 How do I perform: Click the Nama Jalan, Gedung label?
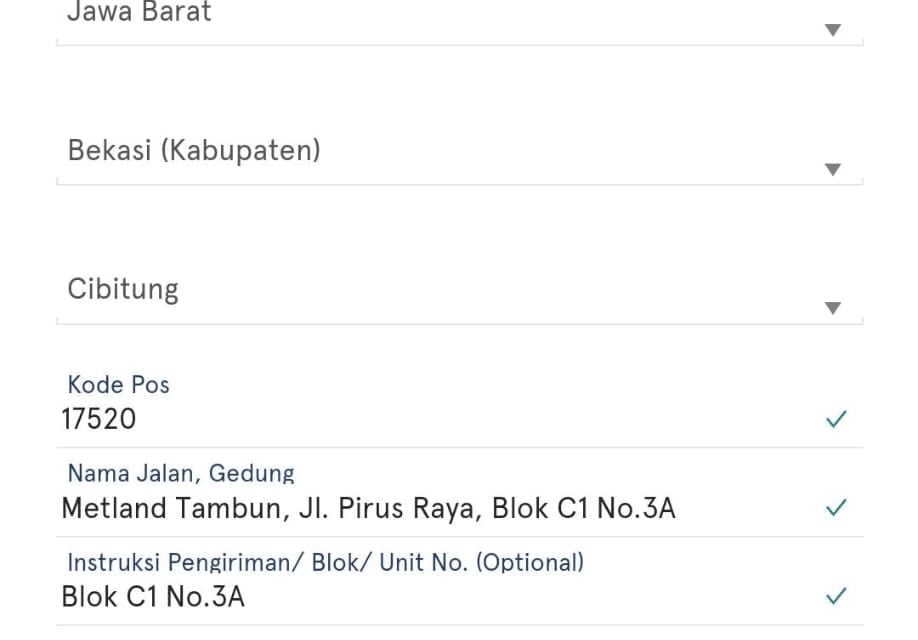click(x=181, y=473)
